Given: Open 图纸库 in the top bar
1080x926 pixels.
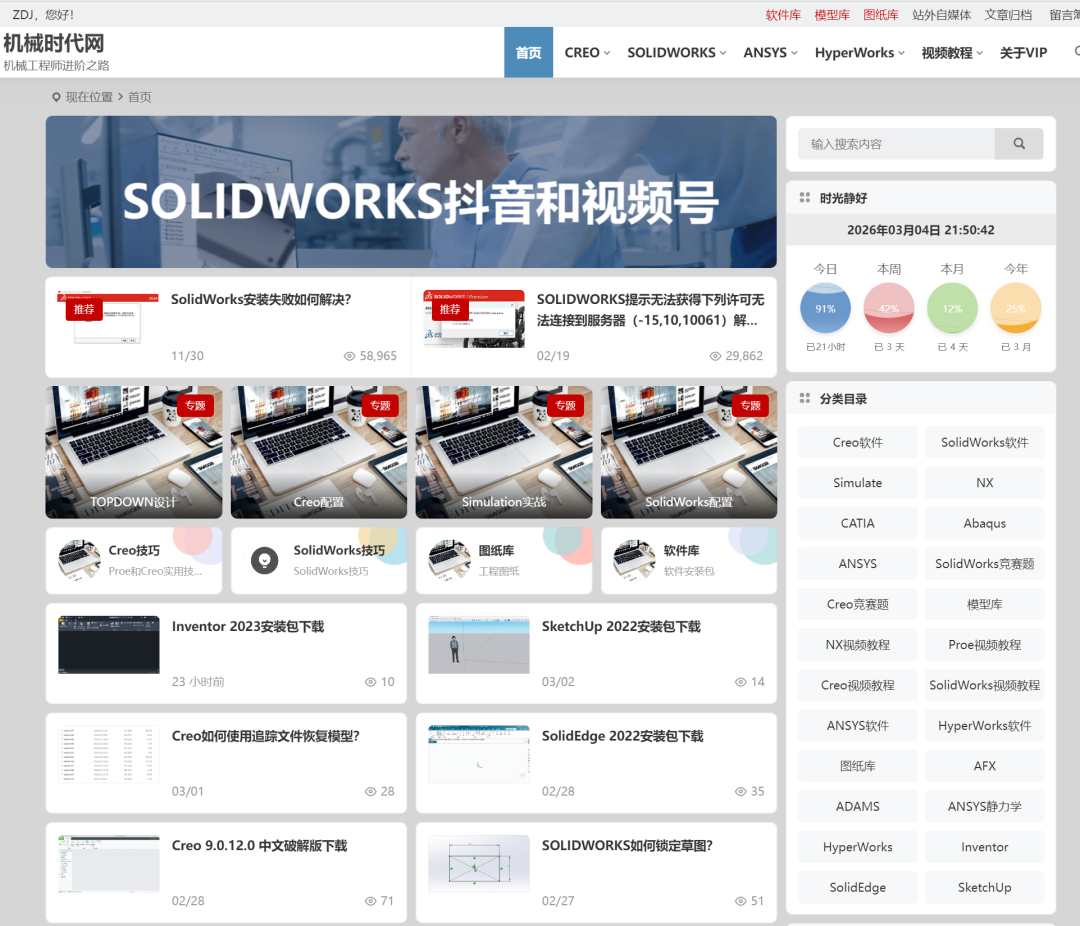Looking at the screenshot, I should 881,15.
